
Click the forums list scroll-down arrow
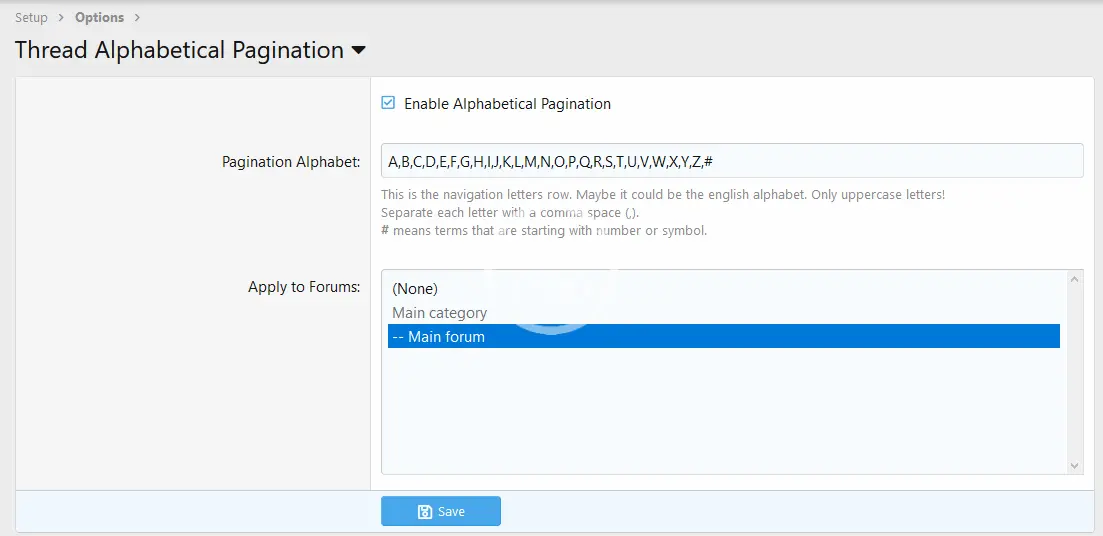pyautogui.click(x=1075, y=465)
